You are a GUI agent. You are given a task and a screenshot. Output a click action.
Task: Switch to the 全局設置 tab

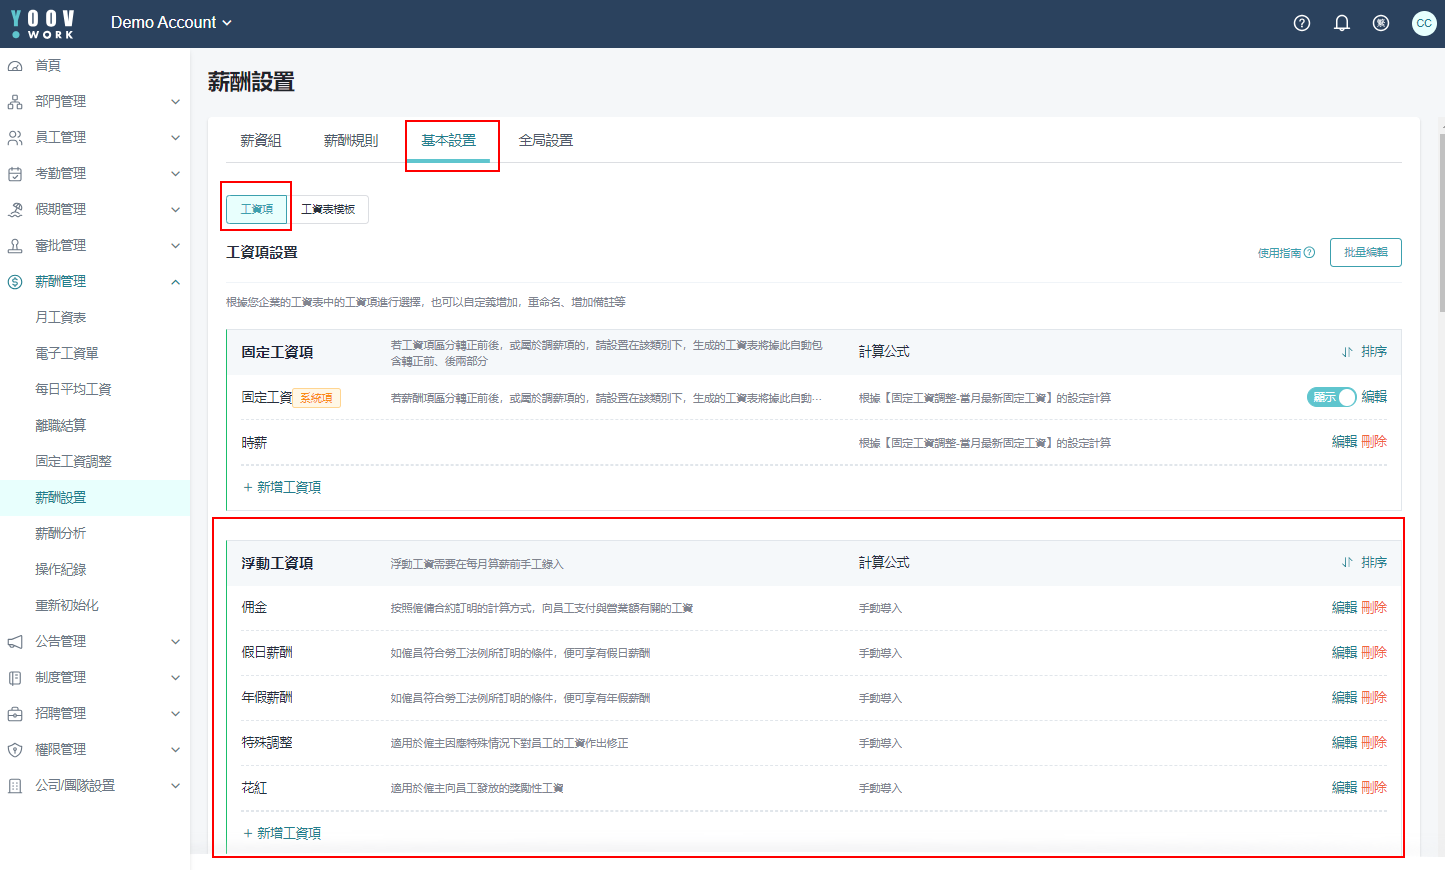[x=546, y=141]
